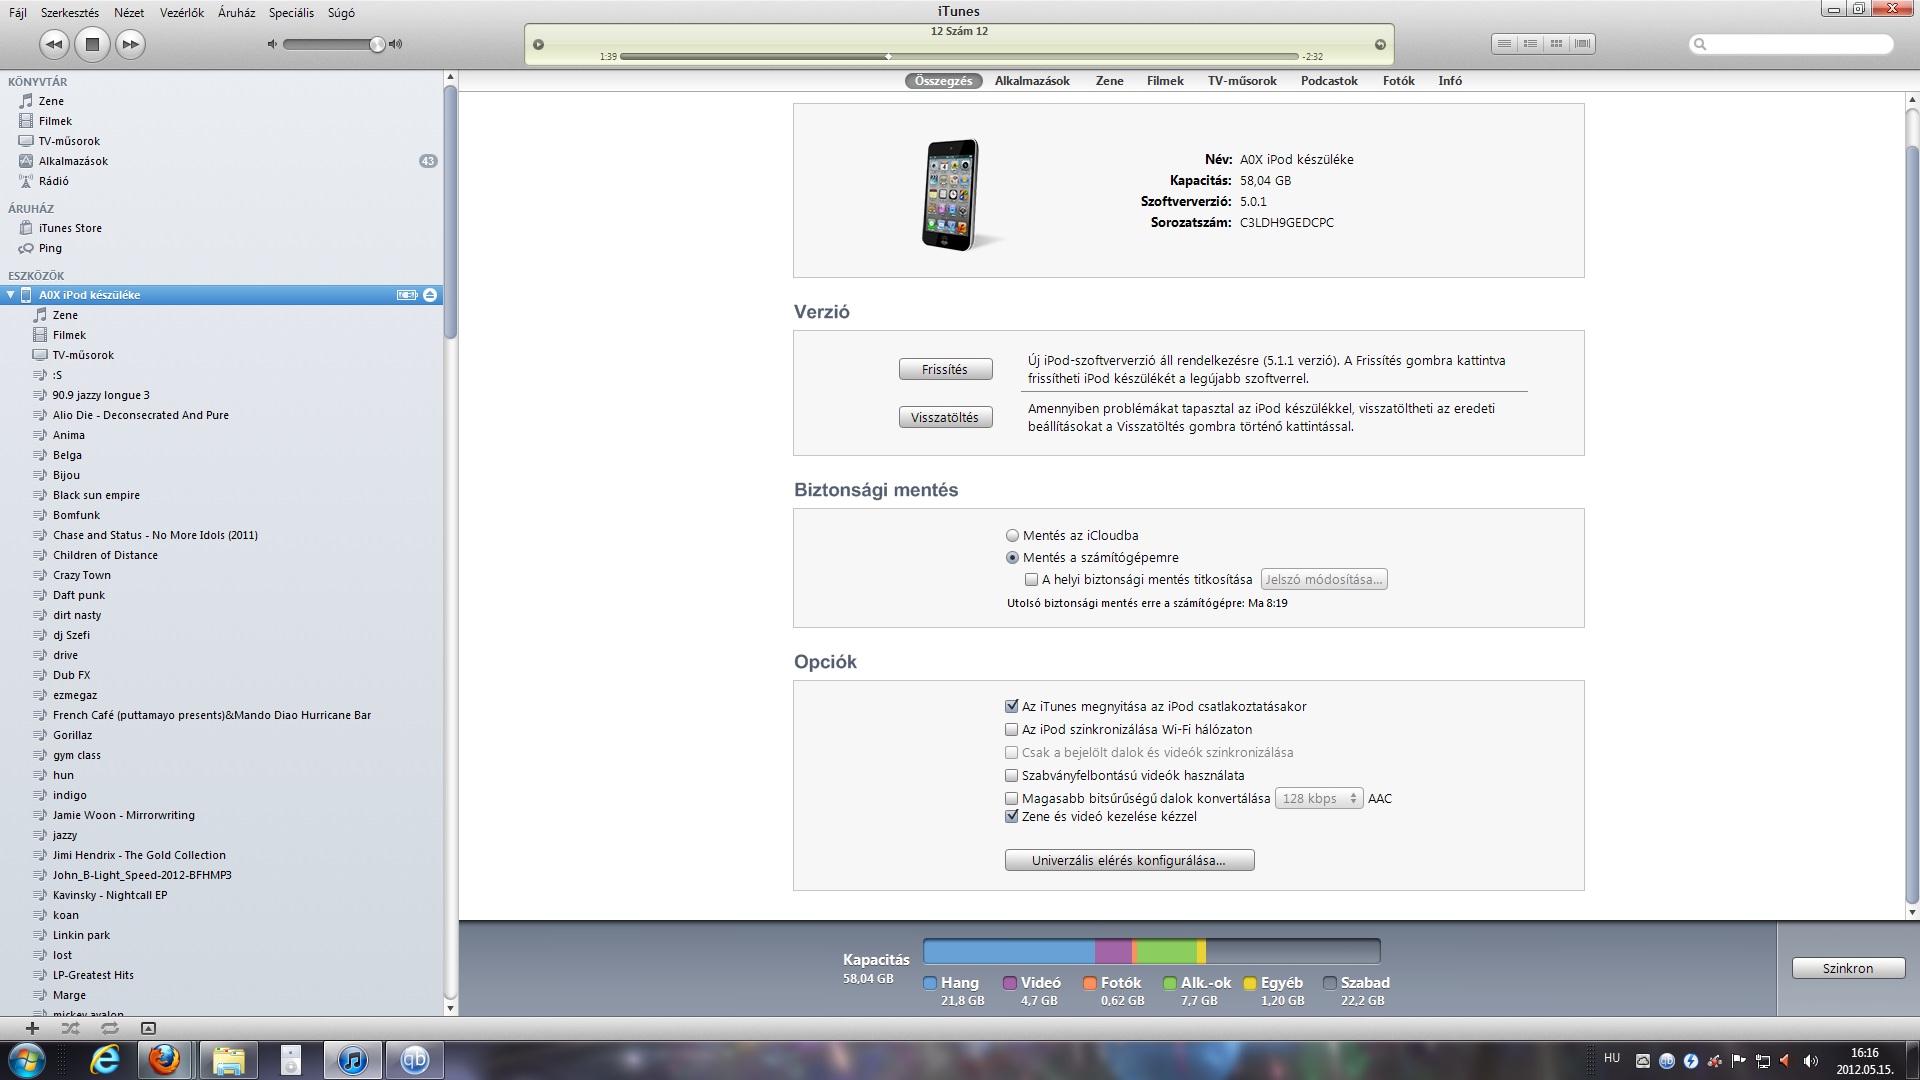
Task: Select Mentés a számítógépemre radio button
Action: pyautogui.click(x=1012, y=558)
